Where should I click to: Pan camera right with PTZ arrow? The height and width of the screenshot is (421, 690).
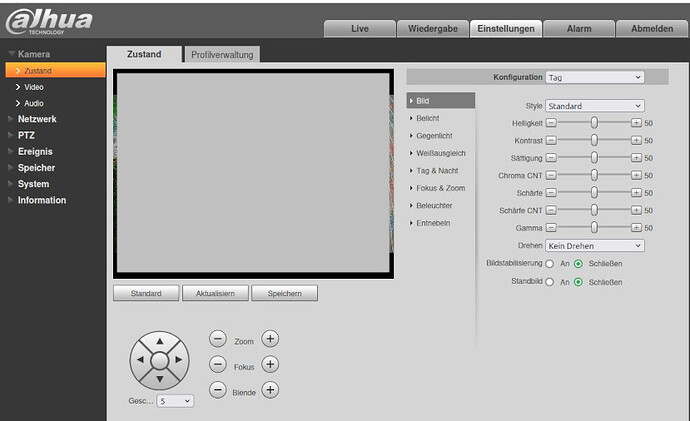point(177,359)
